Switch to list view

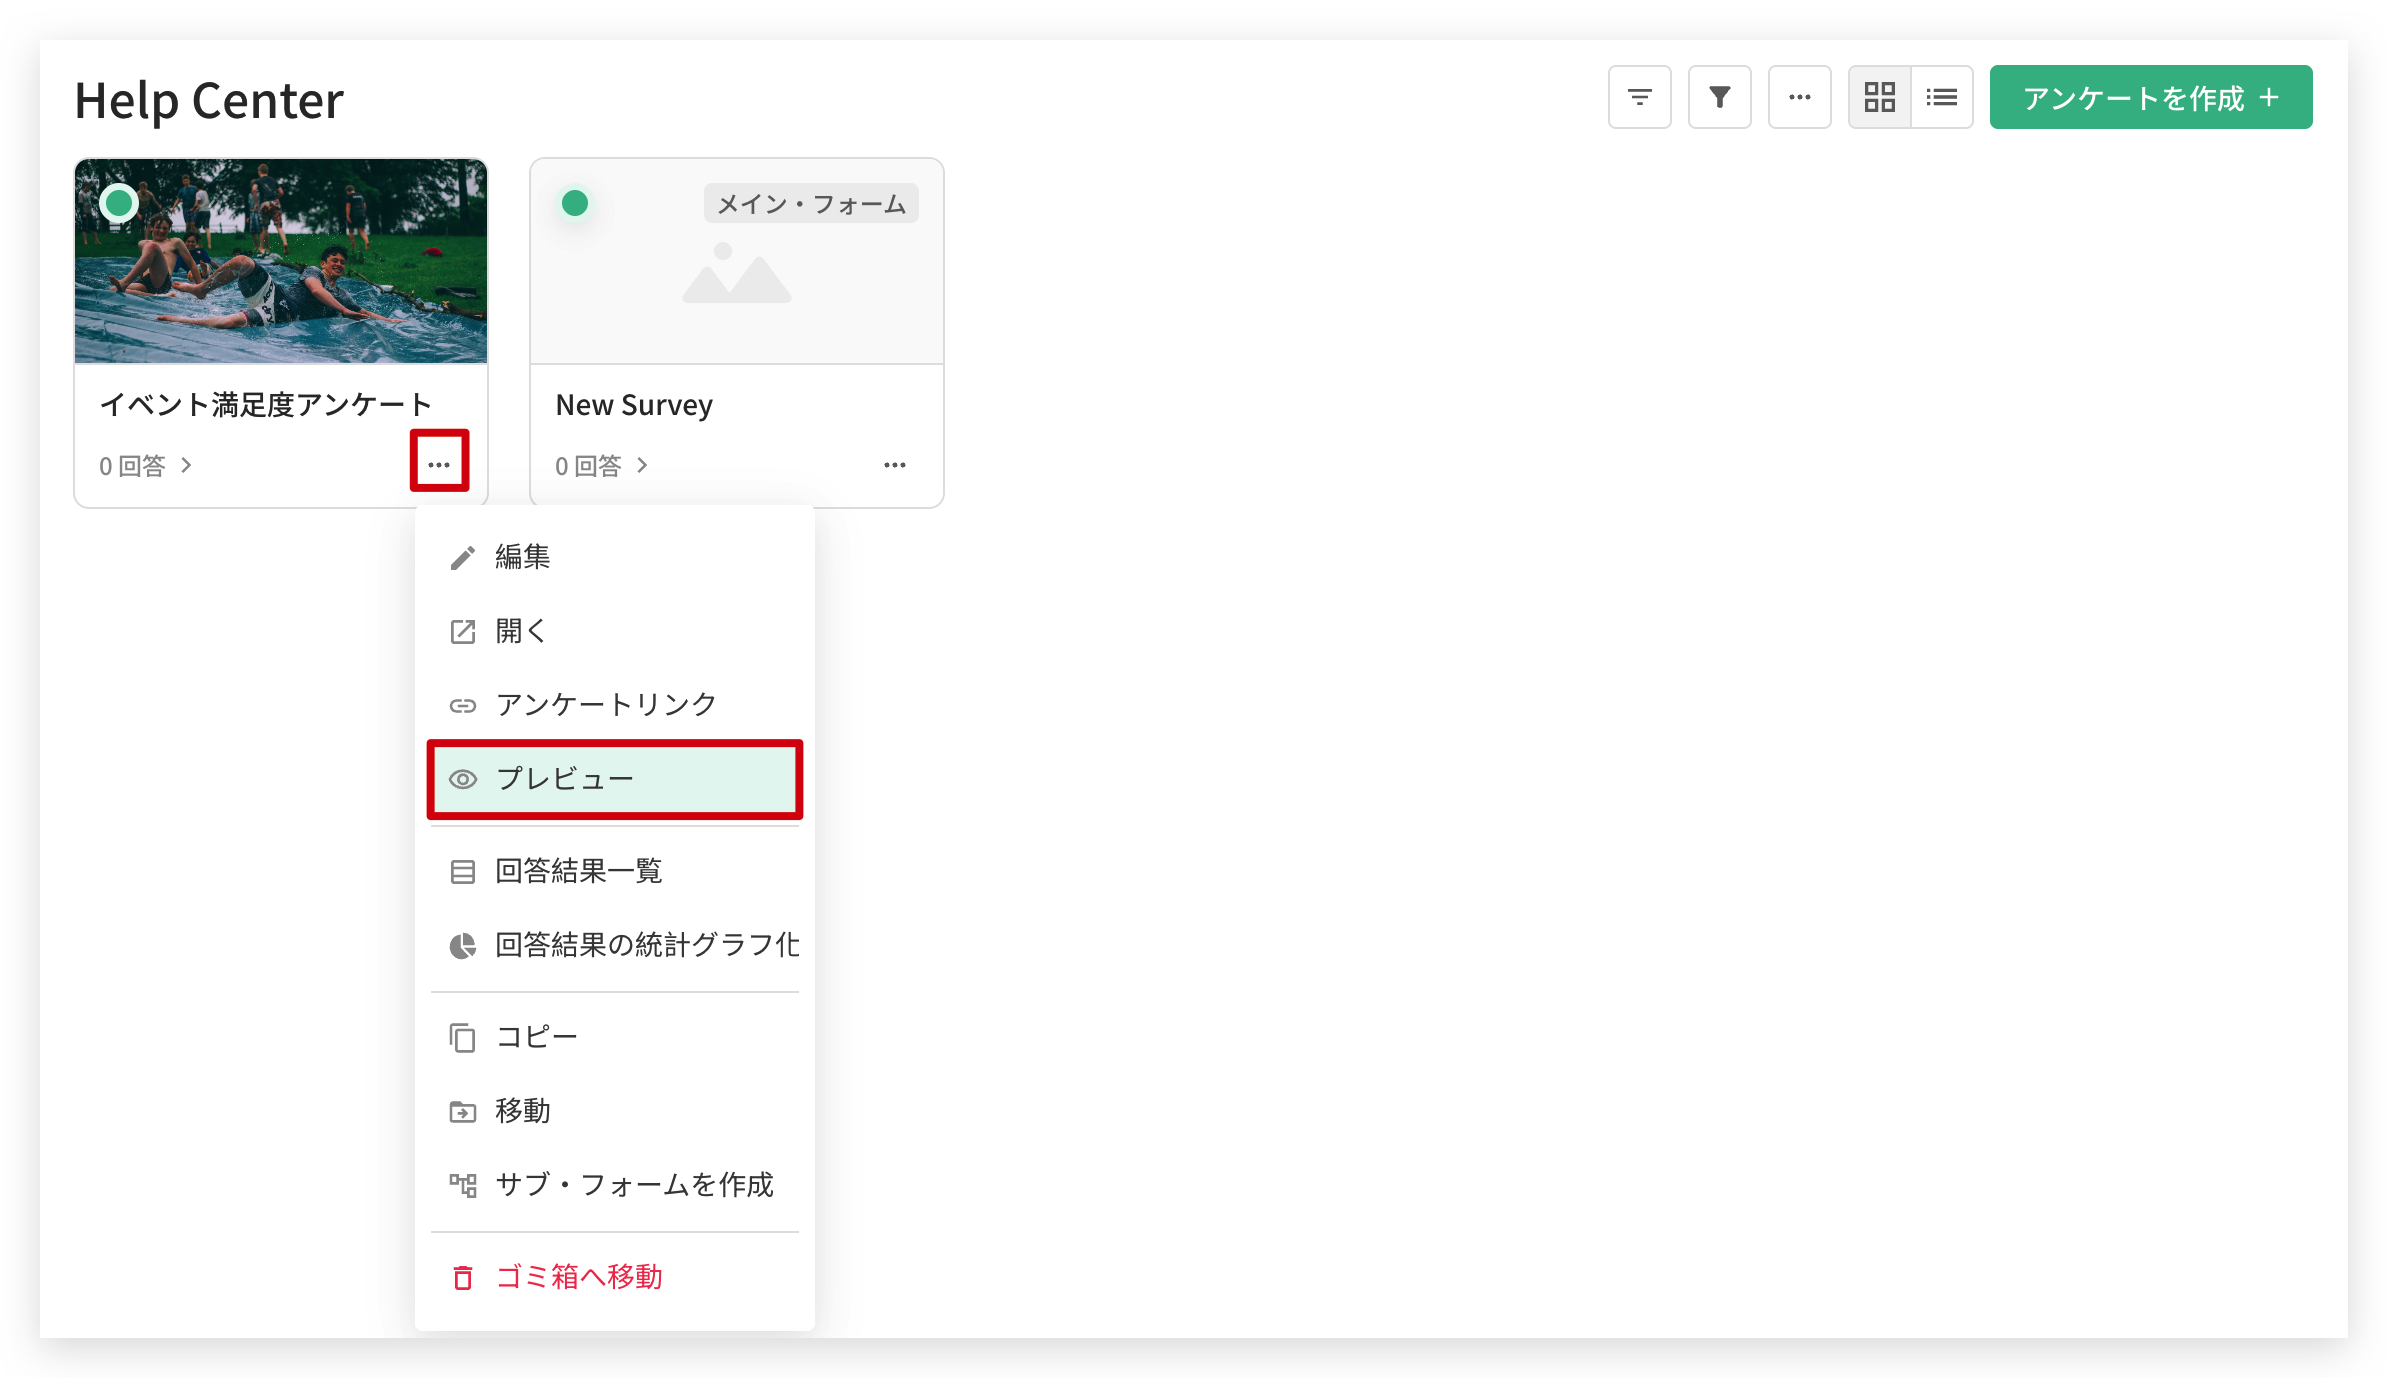[1942, 97]
